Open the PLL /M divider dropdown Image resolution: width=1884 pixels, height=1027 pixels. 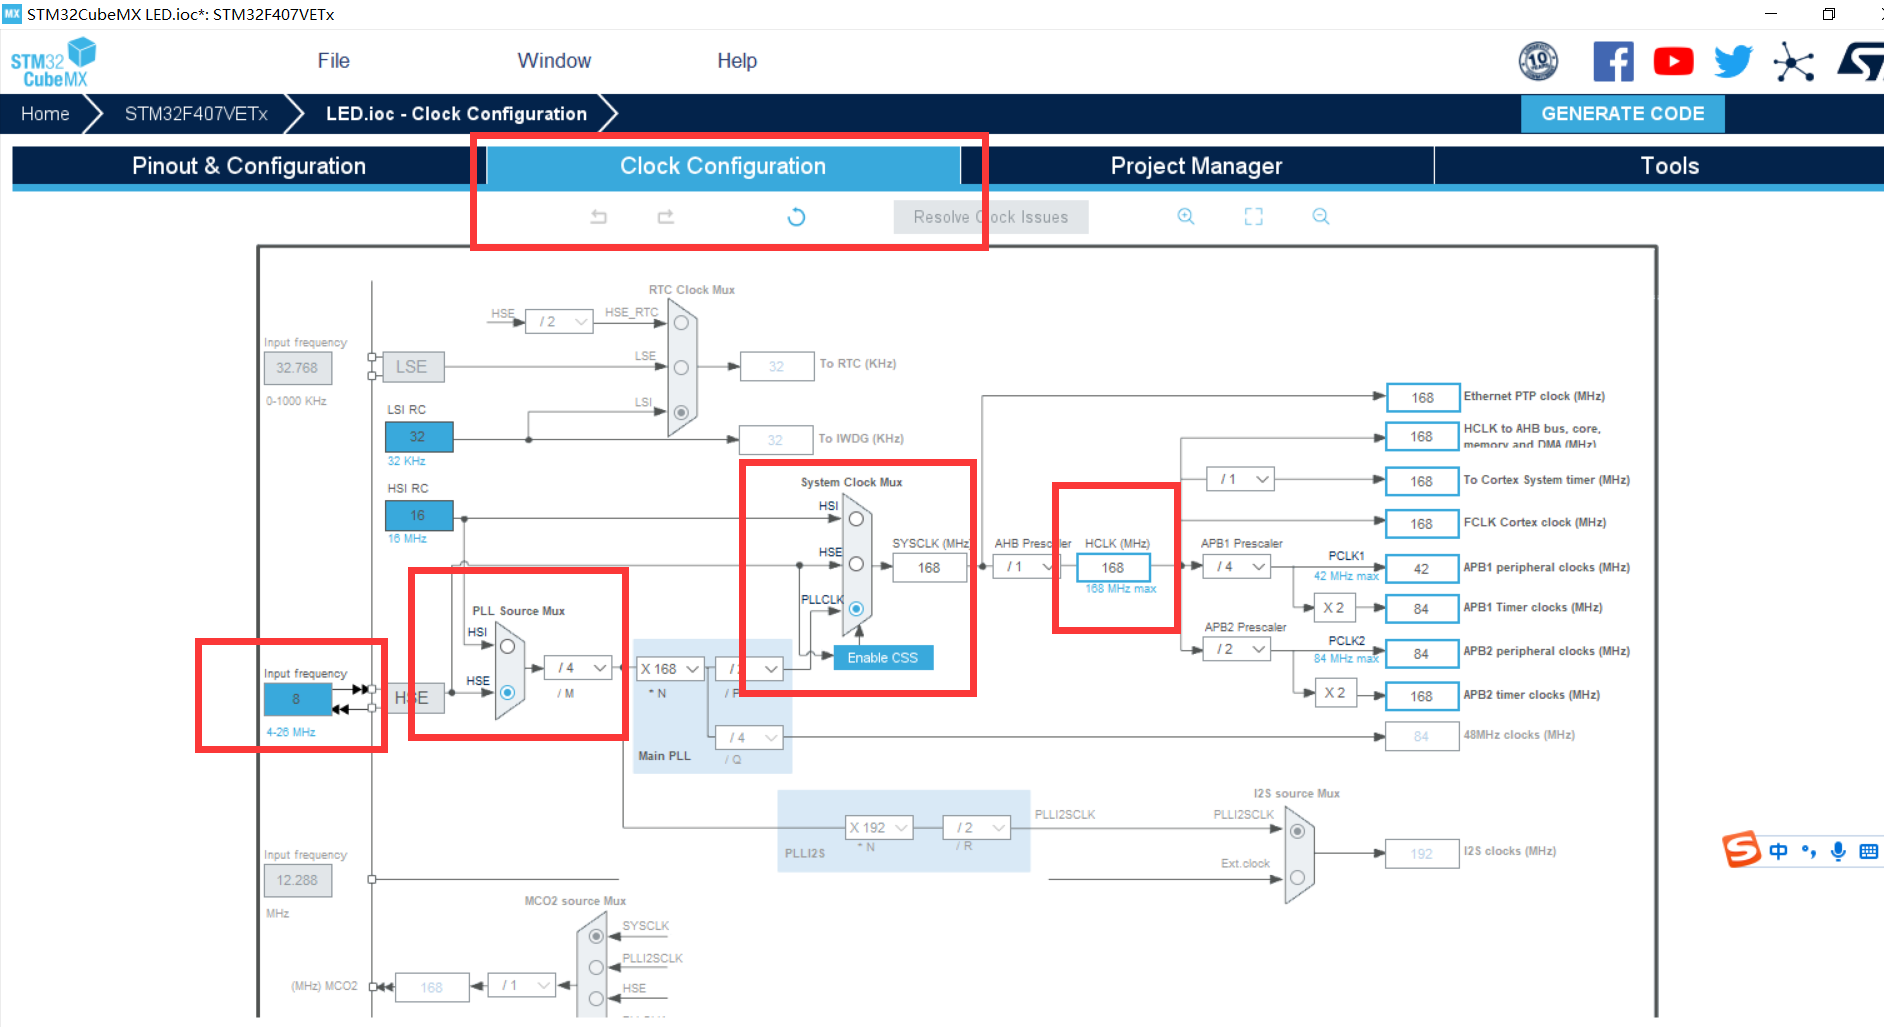click(578, 667)
